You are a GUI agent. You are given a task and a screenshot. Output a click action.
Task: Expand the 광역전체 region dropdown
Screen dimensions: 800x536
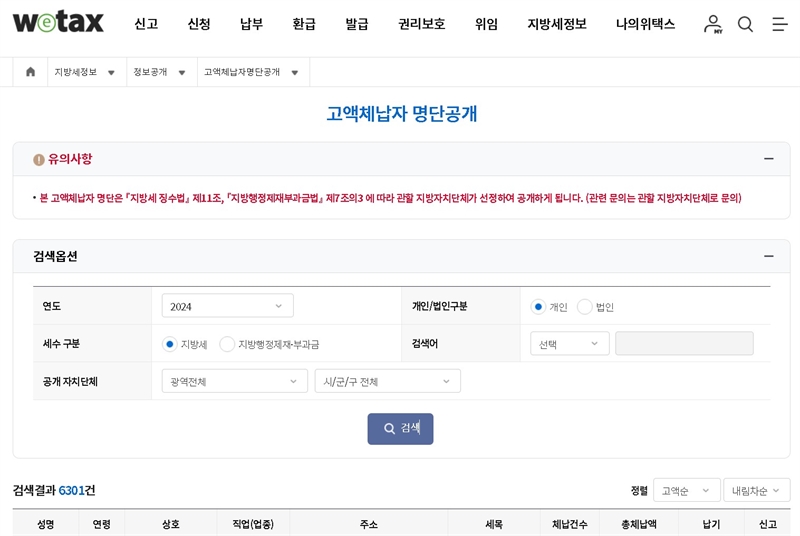[234, 381]
